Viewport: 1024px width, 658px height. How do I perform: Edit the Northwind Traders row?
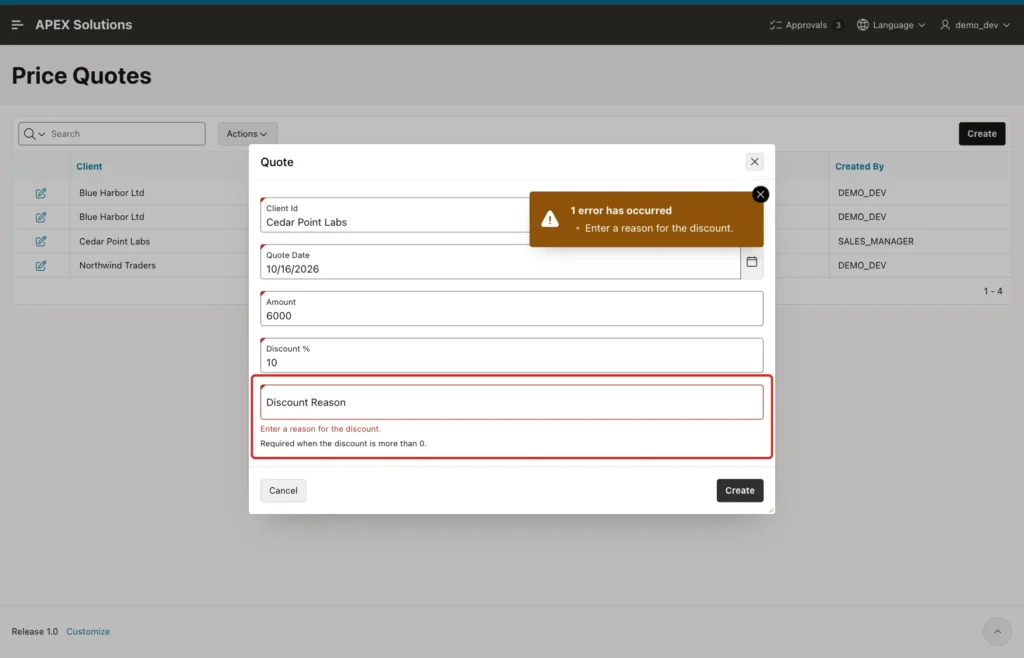click(40, 266)
